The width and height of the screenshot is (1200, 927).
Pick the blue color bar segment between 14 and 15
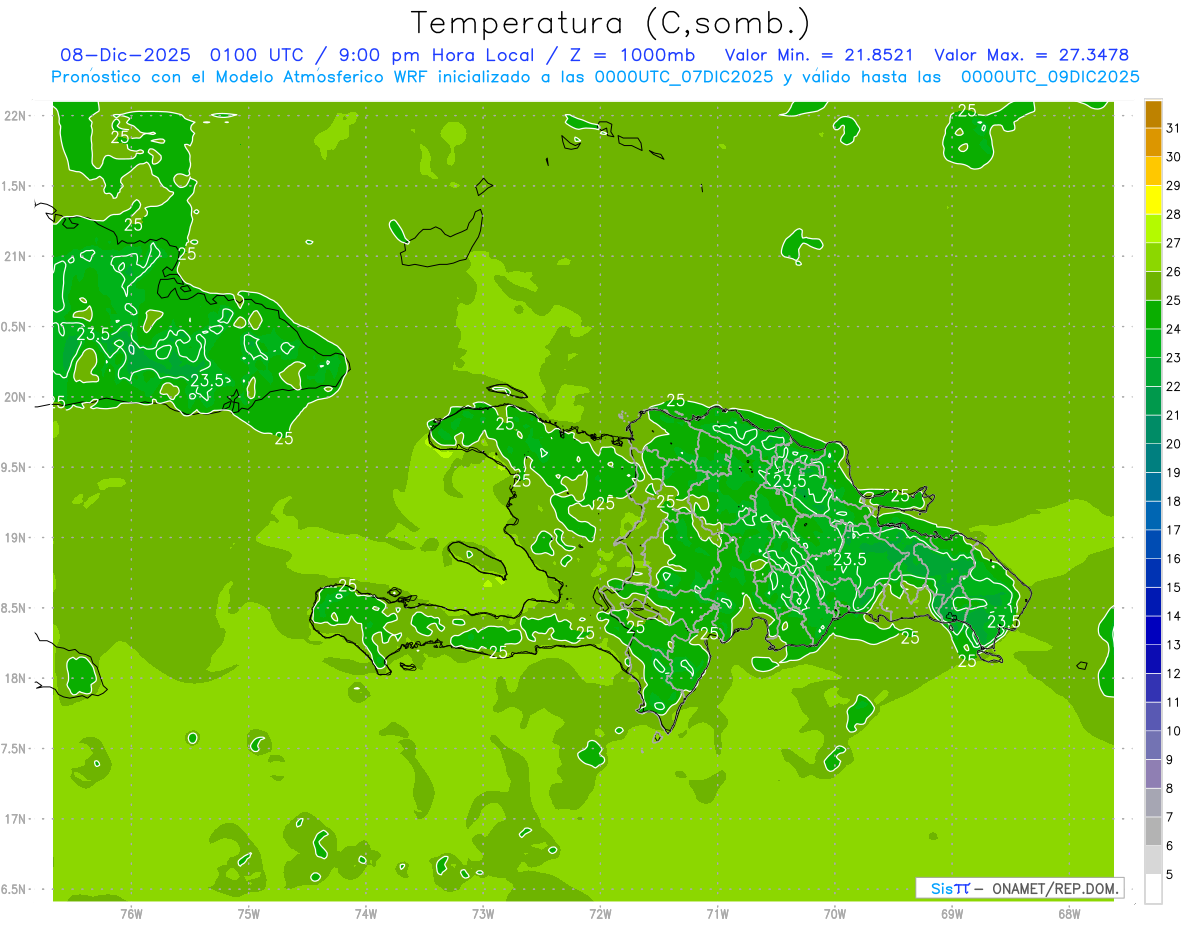click(x=1153, y=602)
